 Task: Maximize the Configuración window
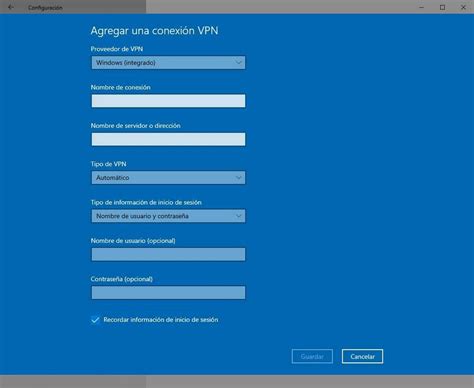442,7
